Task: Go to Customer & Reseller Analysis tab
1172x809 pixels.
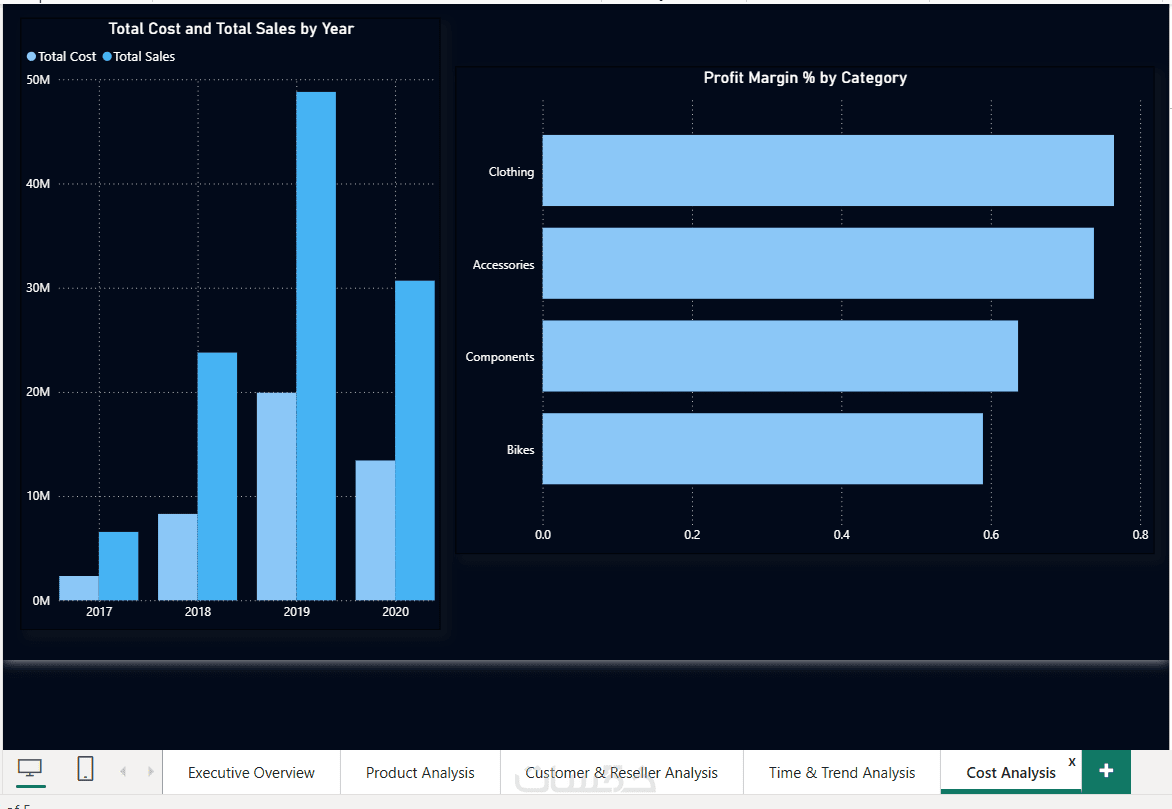Action: pos(621,772)
